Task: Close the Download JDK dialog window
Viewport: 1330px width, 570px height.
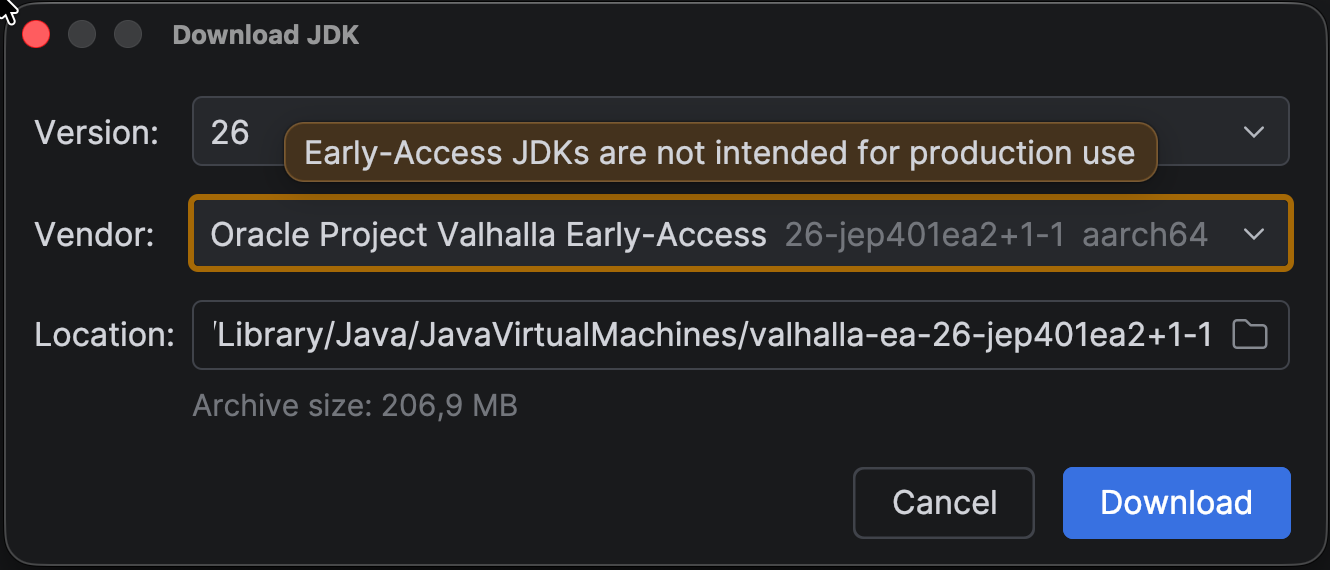Action: [37, 35]
